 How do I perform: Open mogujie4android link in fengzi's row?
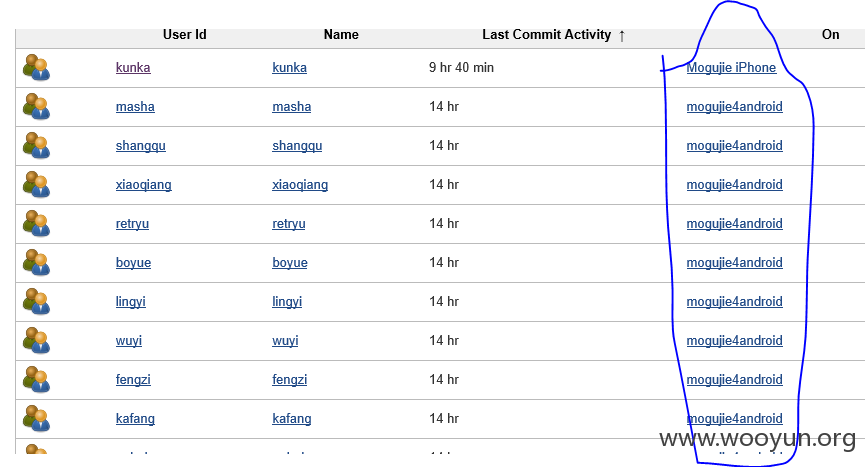734,380
